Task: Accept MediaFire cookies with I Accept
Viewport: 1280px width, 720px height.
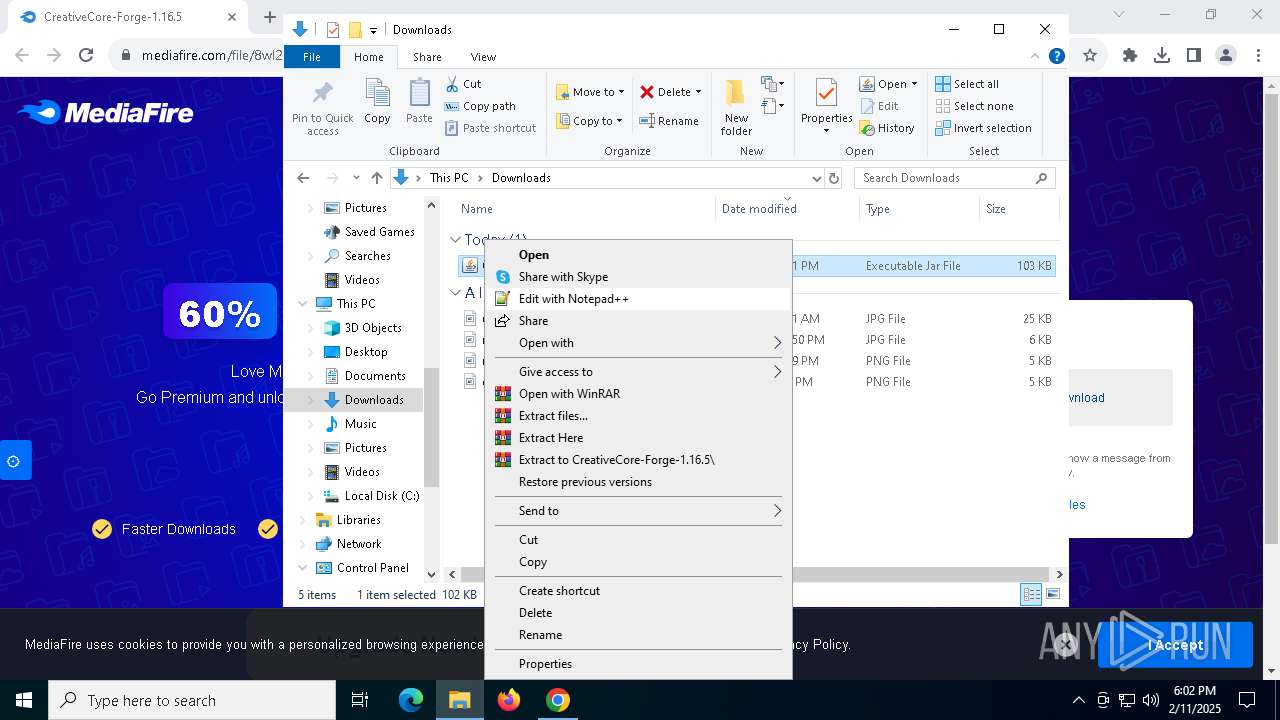Action: point(1175,645)
